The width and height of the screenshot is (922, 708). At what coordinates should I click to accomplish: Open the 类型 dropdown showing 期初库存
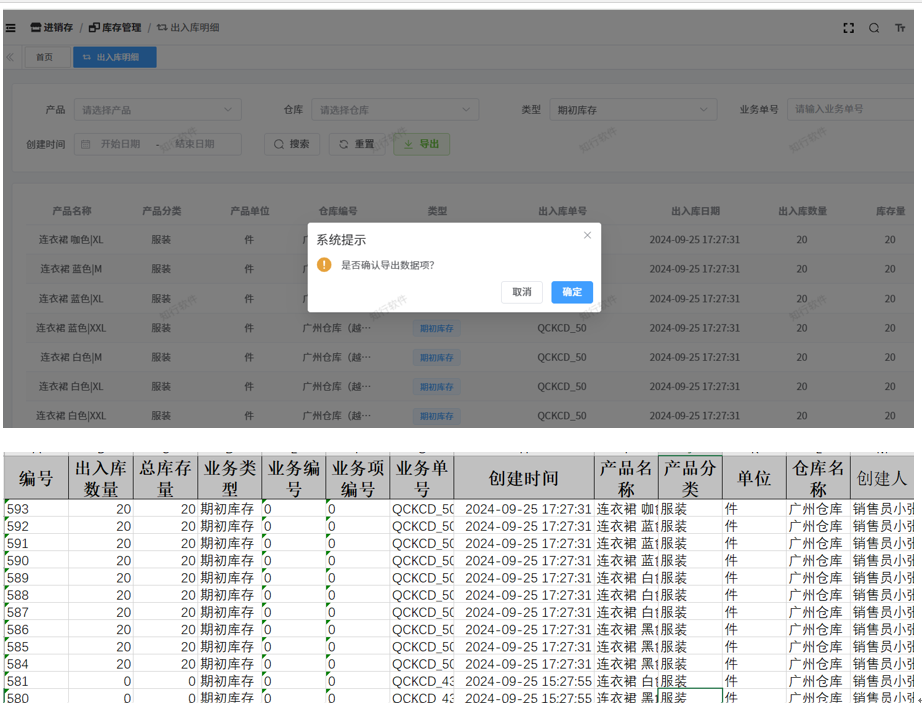point(632,110)
